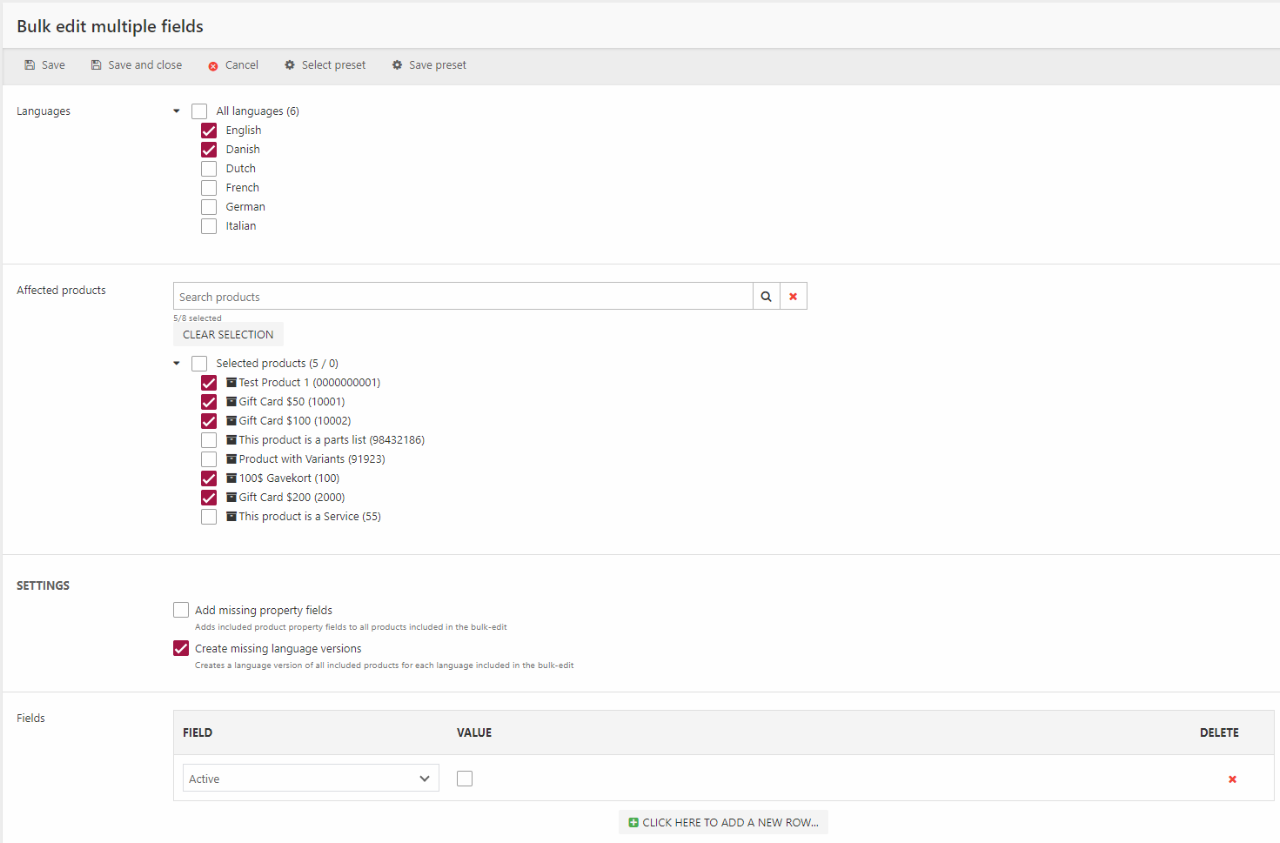The image size is (1280, 843).
Task: Open the Active field dropdown
Action: pos(311,779)
